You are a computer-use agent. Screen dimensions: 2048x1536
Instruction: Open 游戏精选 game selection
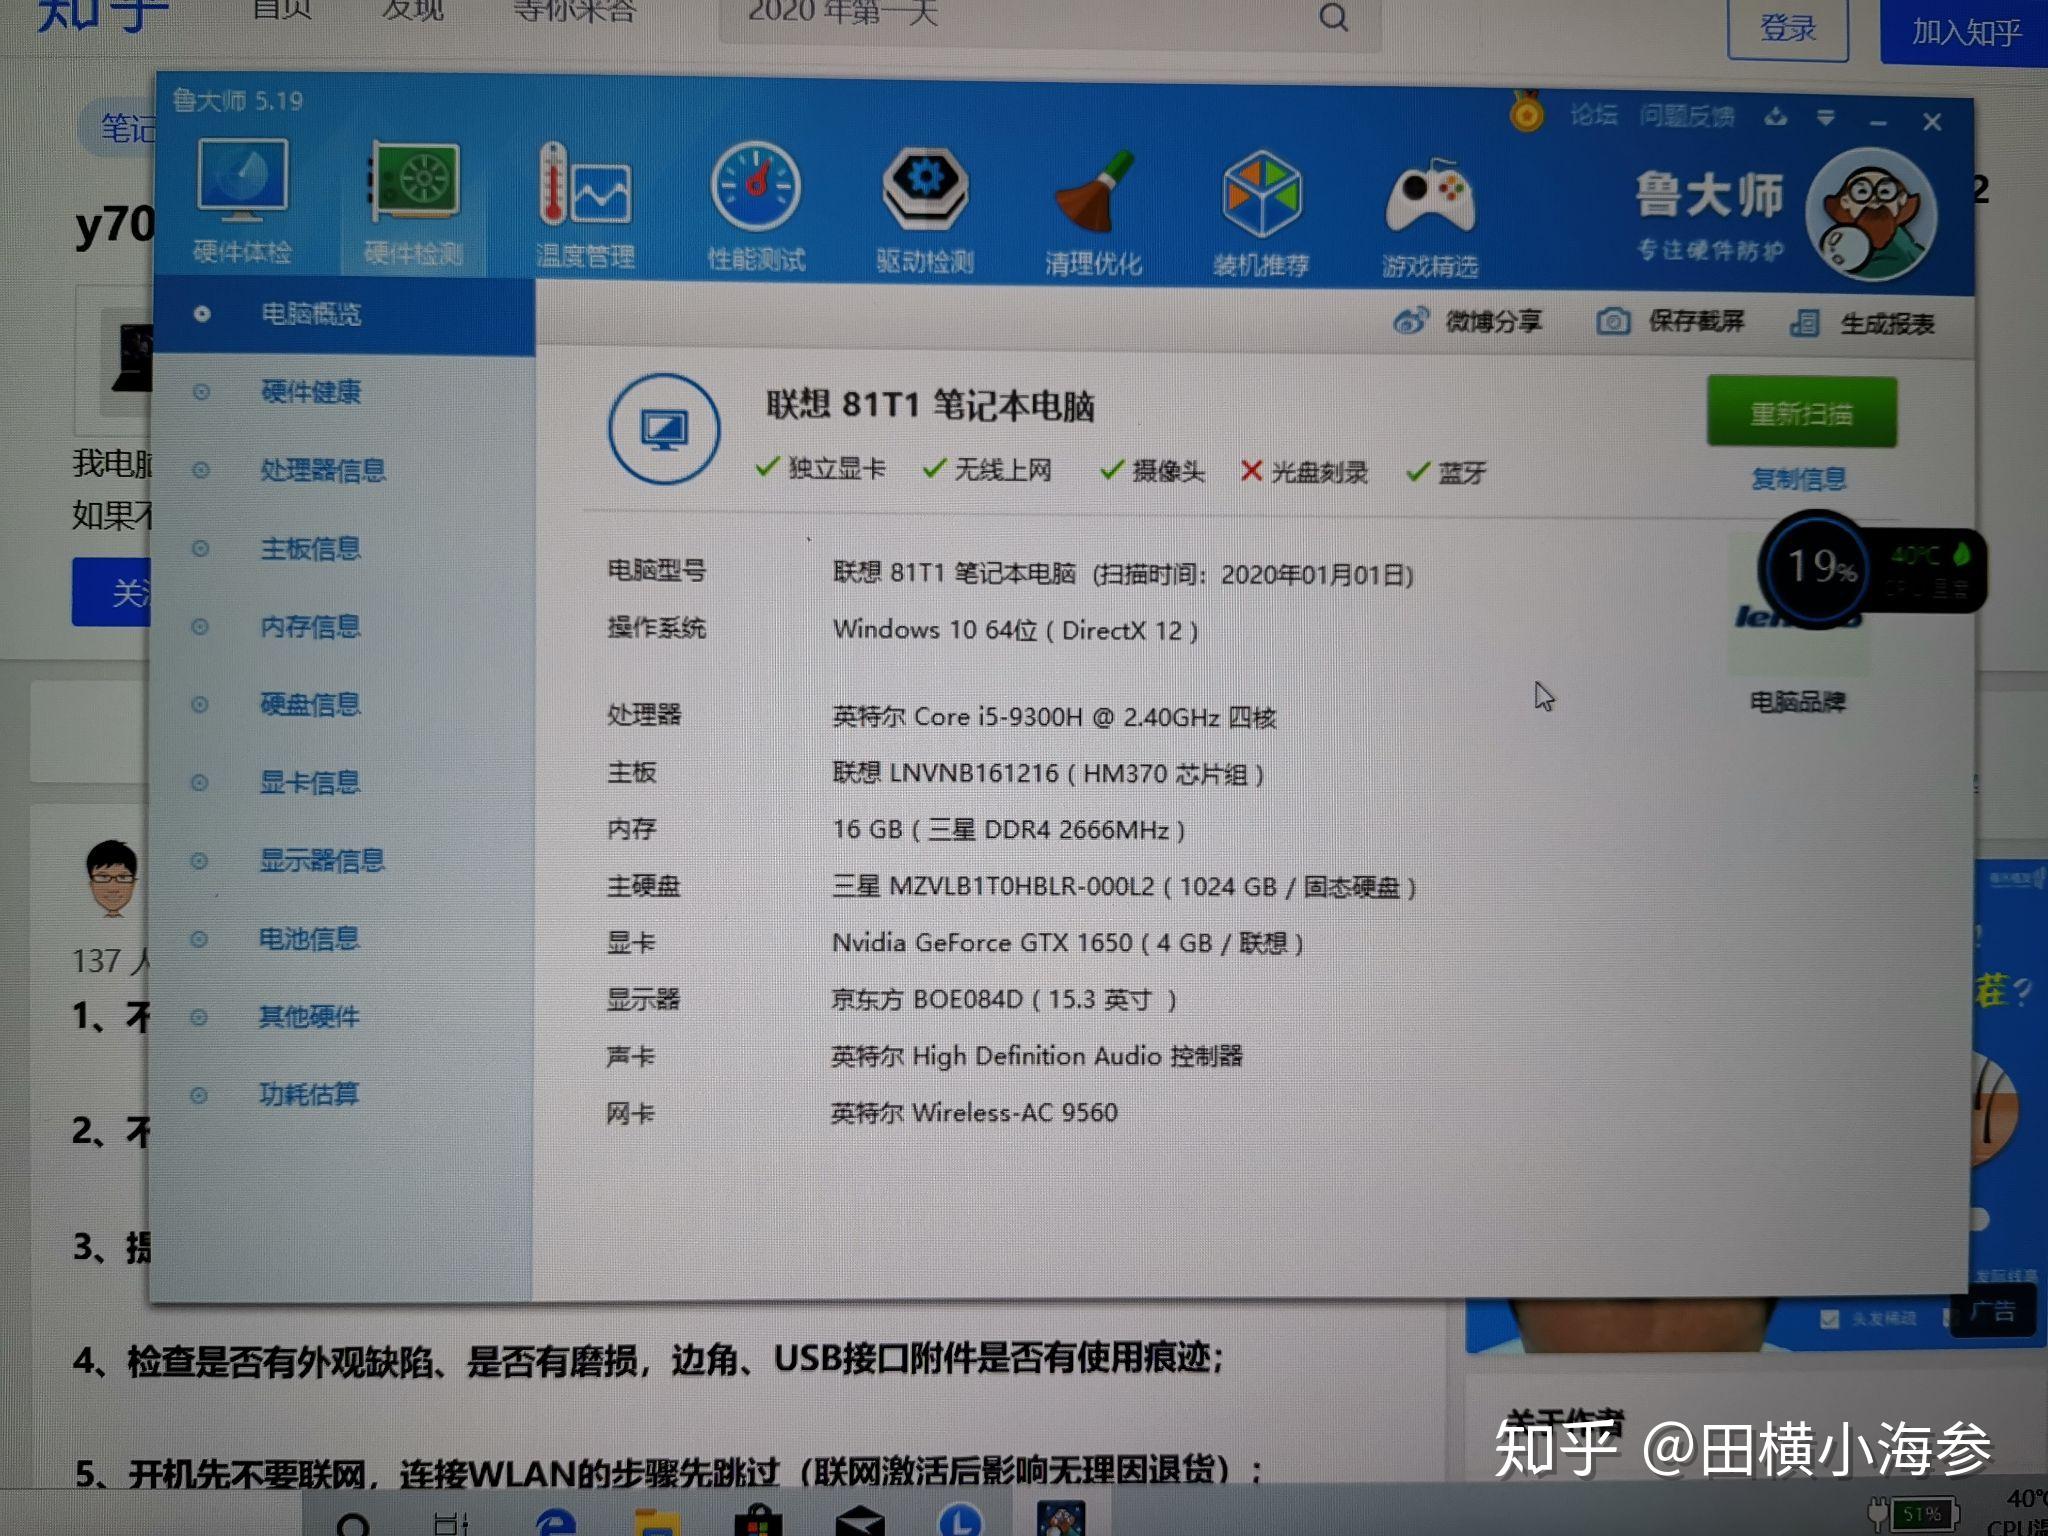coord(1430,217)
